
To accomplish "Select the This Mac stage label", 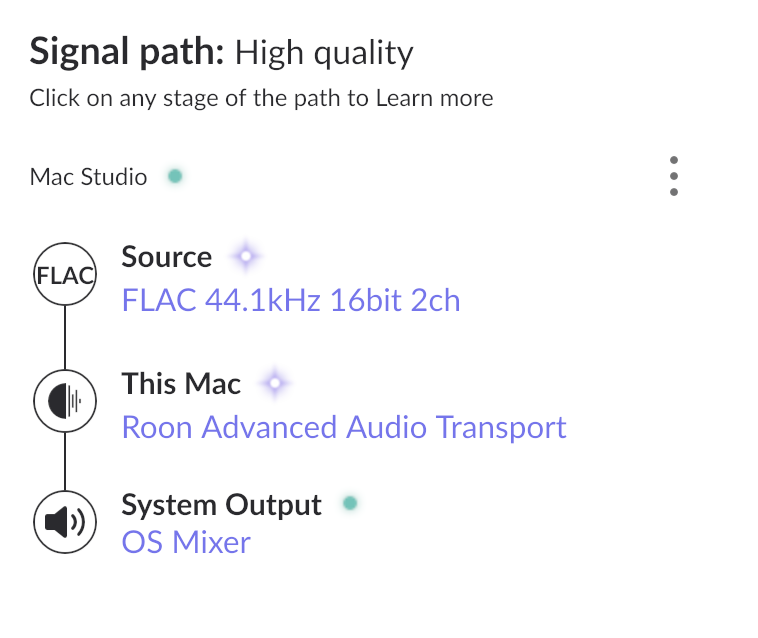I will (x=181, y=383).
